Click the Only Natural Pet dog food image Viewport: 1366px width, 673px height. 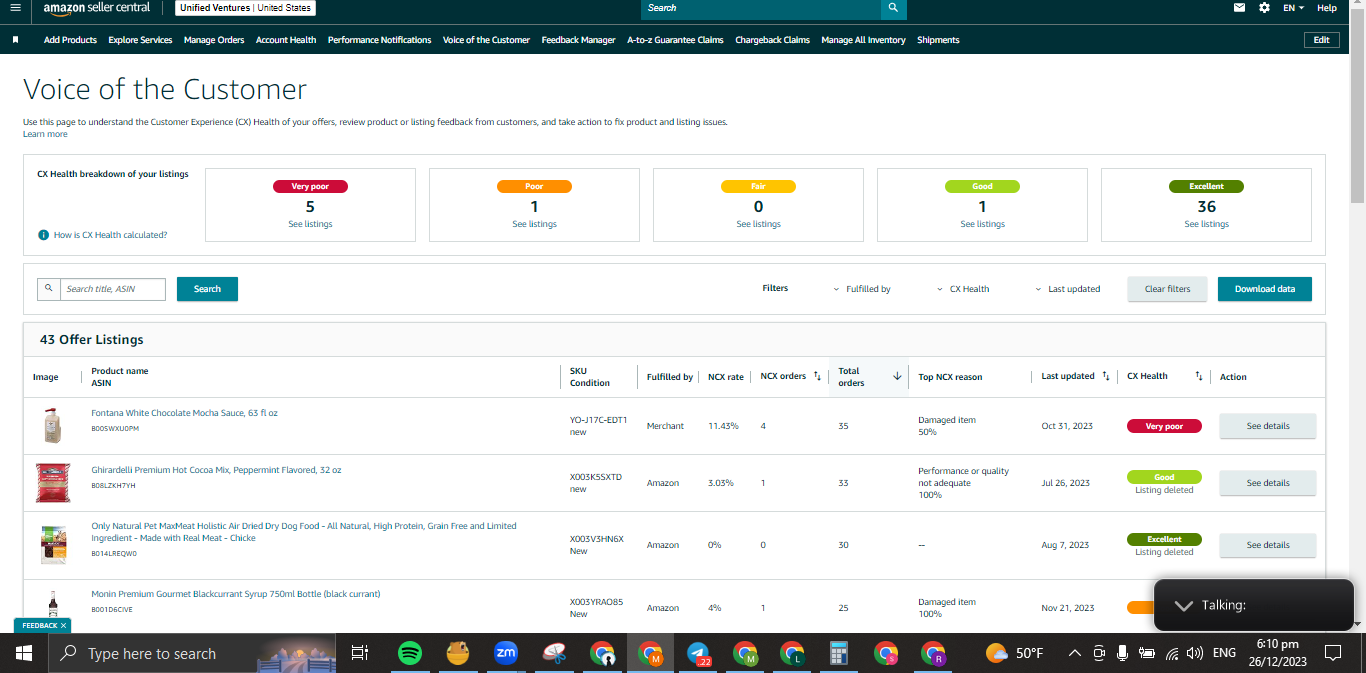pos(53,545)
